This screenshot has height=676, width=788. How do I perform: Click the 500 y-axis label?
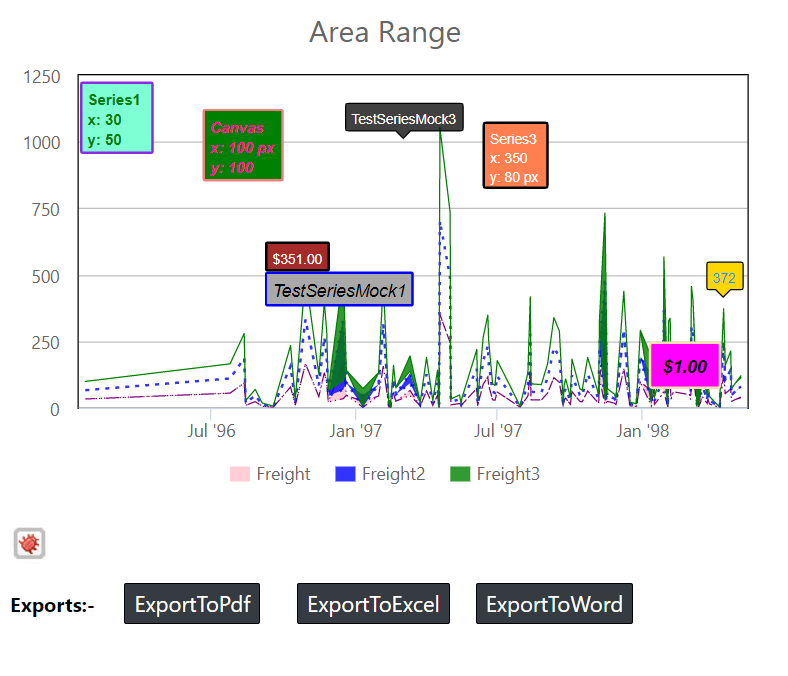[46, 276]
